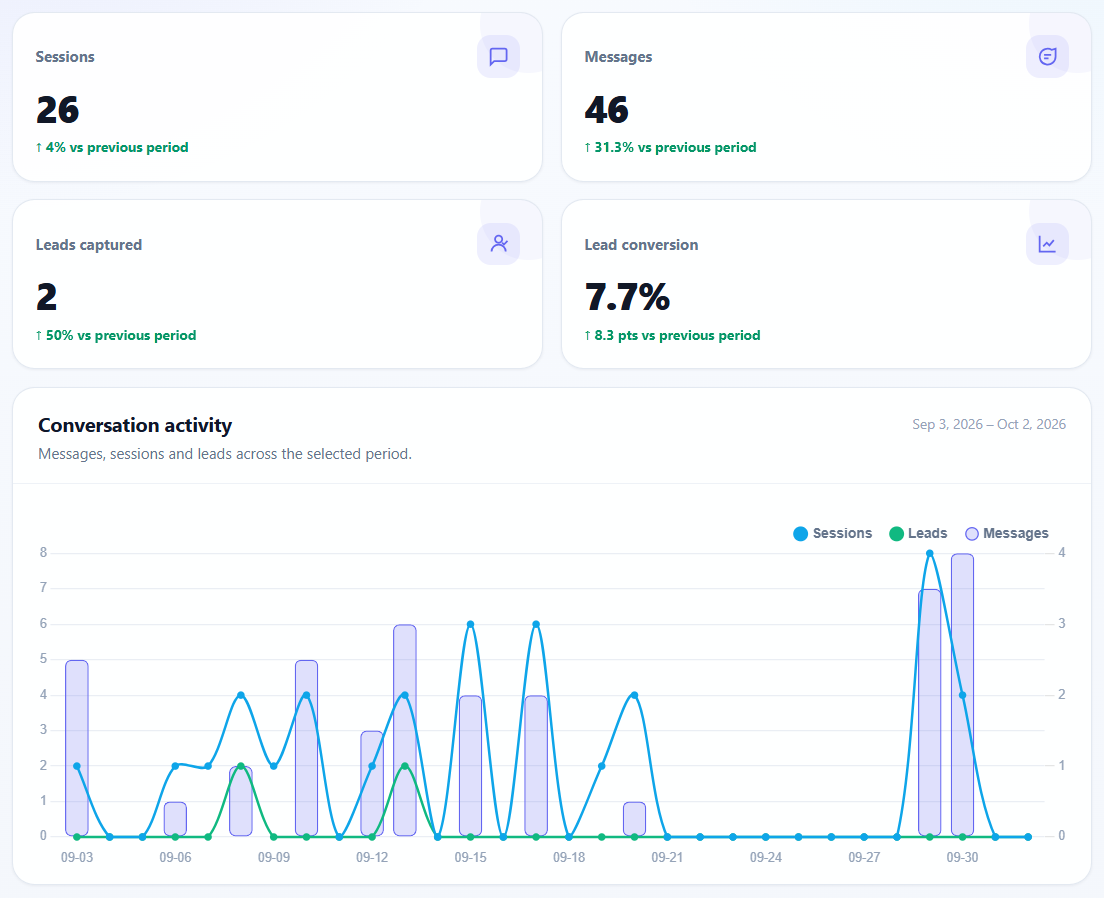Click the 09-13 leads peak green point
Screen dimensions: 1104x898
coord(405,766)
